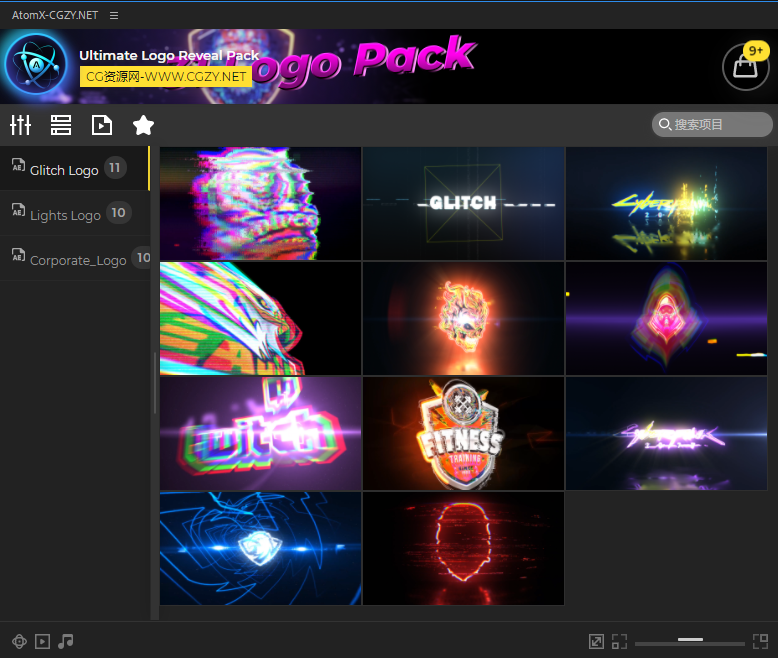Click the category list scrollbar handle

155,383
